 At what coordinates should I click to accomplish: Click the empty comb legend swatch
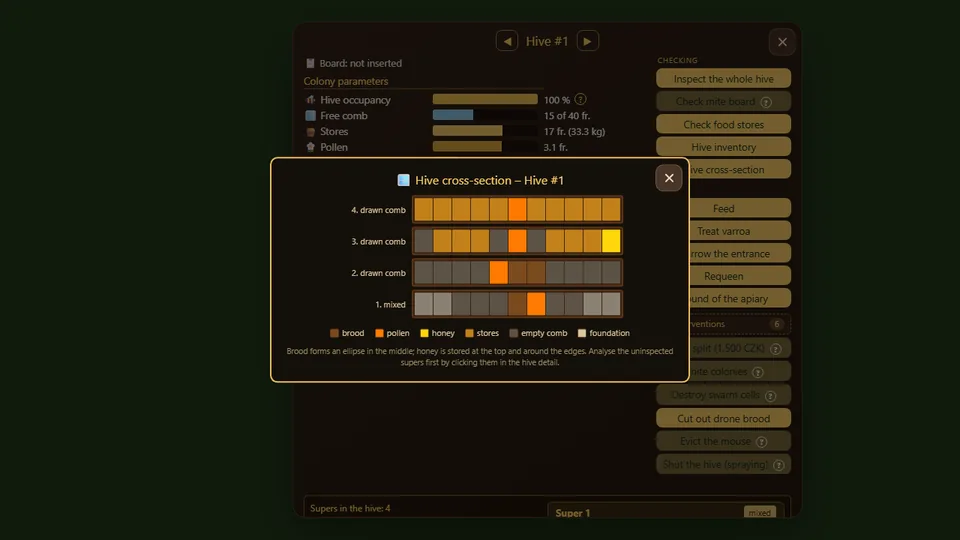(x=514, y=333)
